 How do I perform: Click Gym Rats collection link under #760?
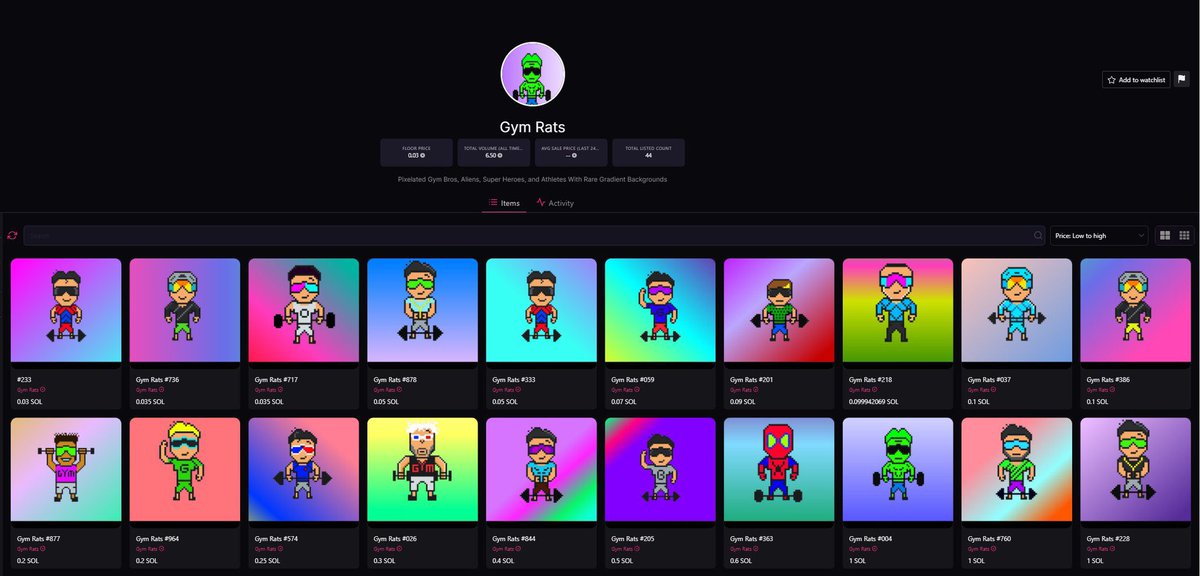978,550
